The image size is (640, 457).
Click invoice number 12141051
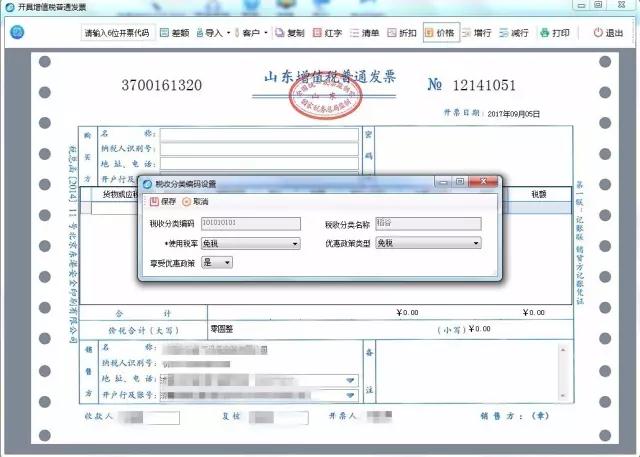(x=484, y=85)
